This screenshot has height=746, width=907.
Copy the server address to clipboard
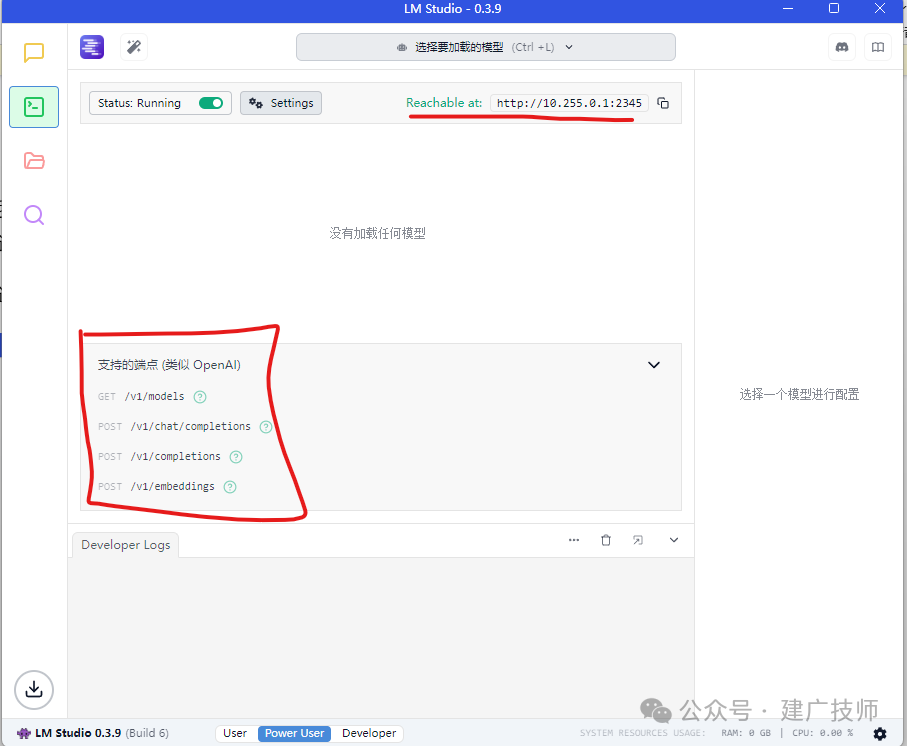[x=663, y=103]
